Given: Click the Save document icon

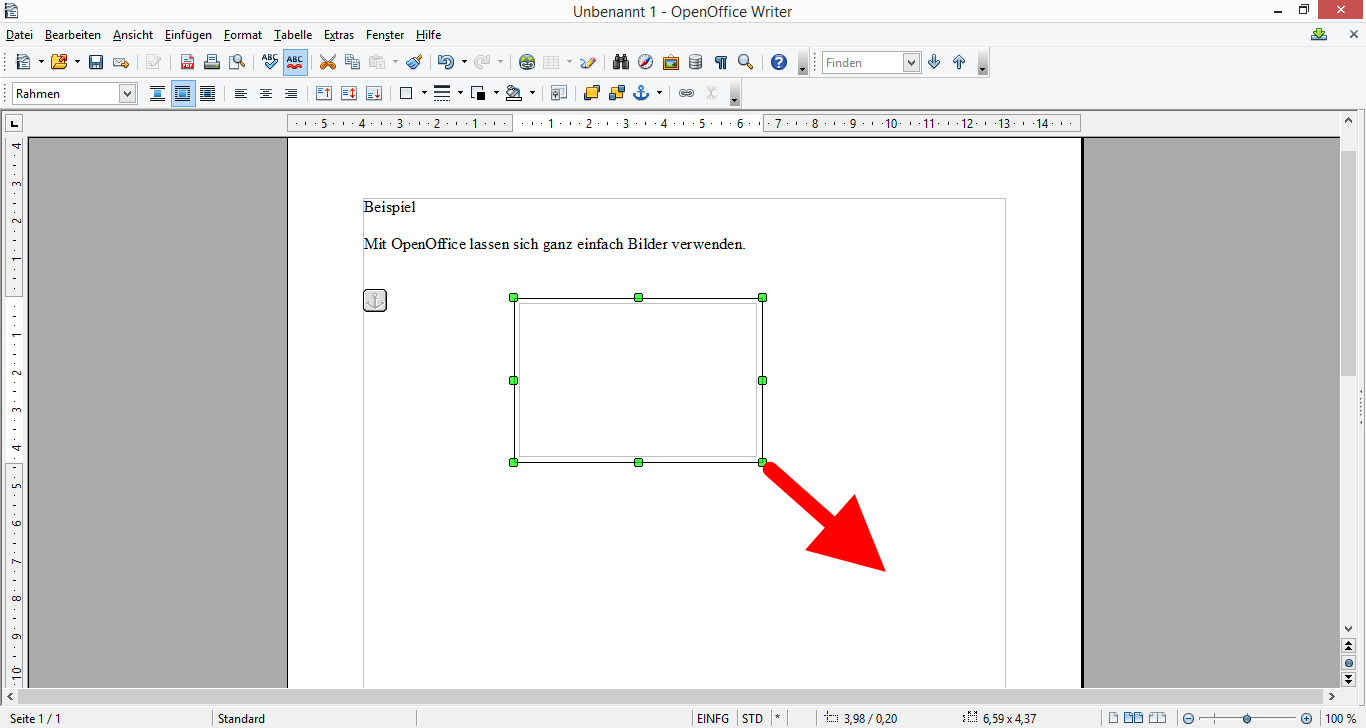Looking at the screenshot, I should pyautogui.click(x=96, y=62).
